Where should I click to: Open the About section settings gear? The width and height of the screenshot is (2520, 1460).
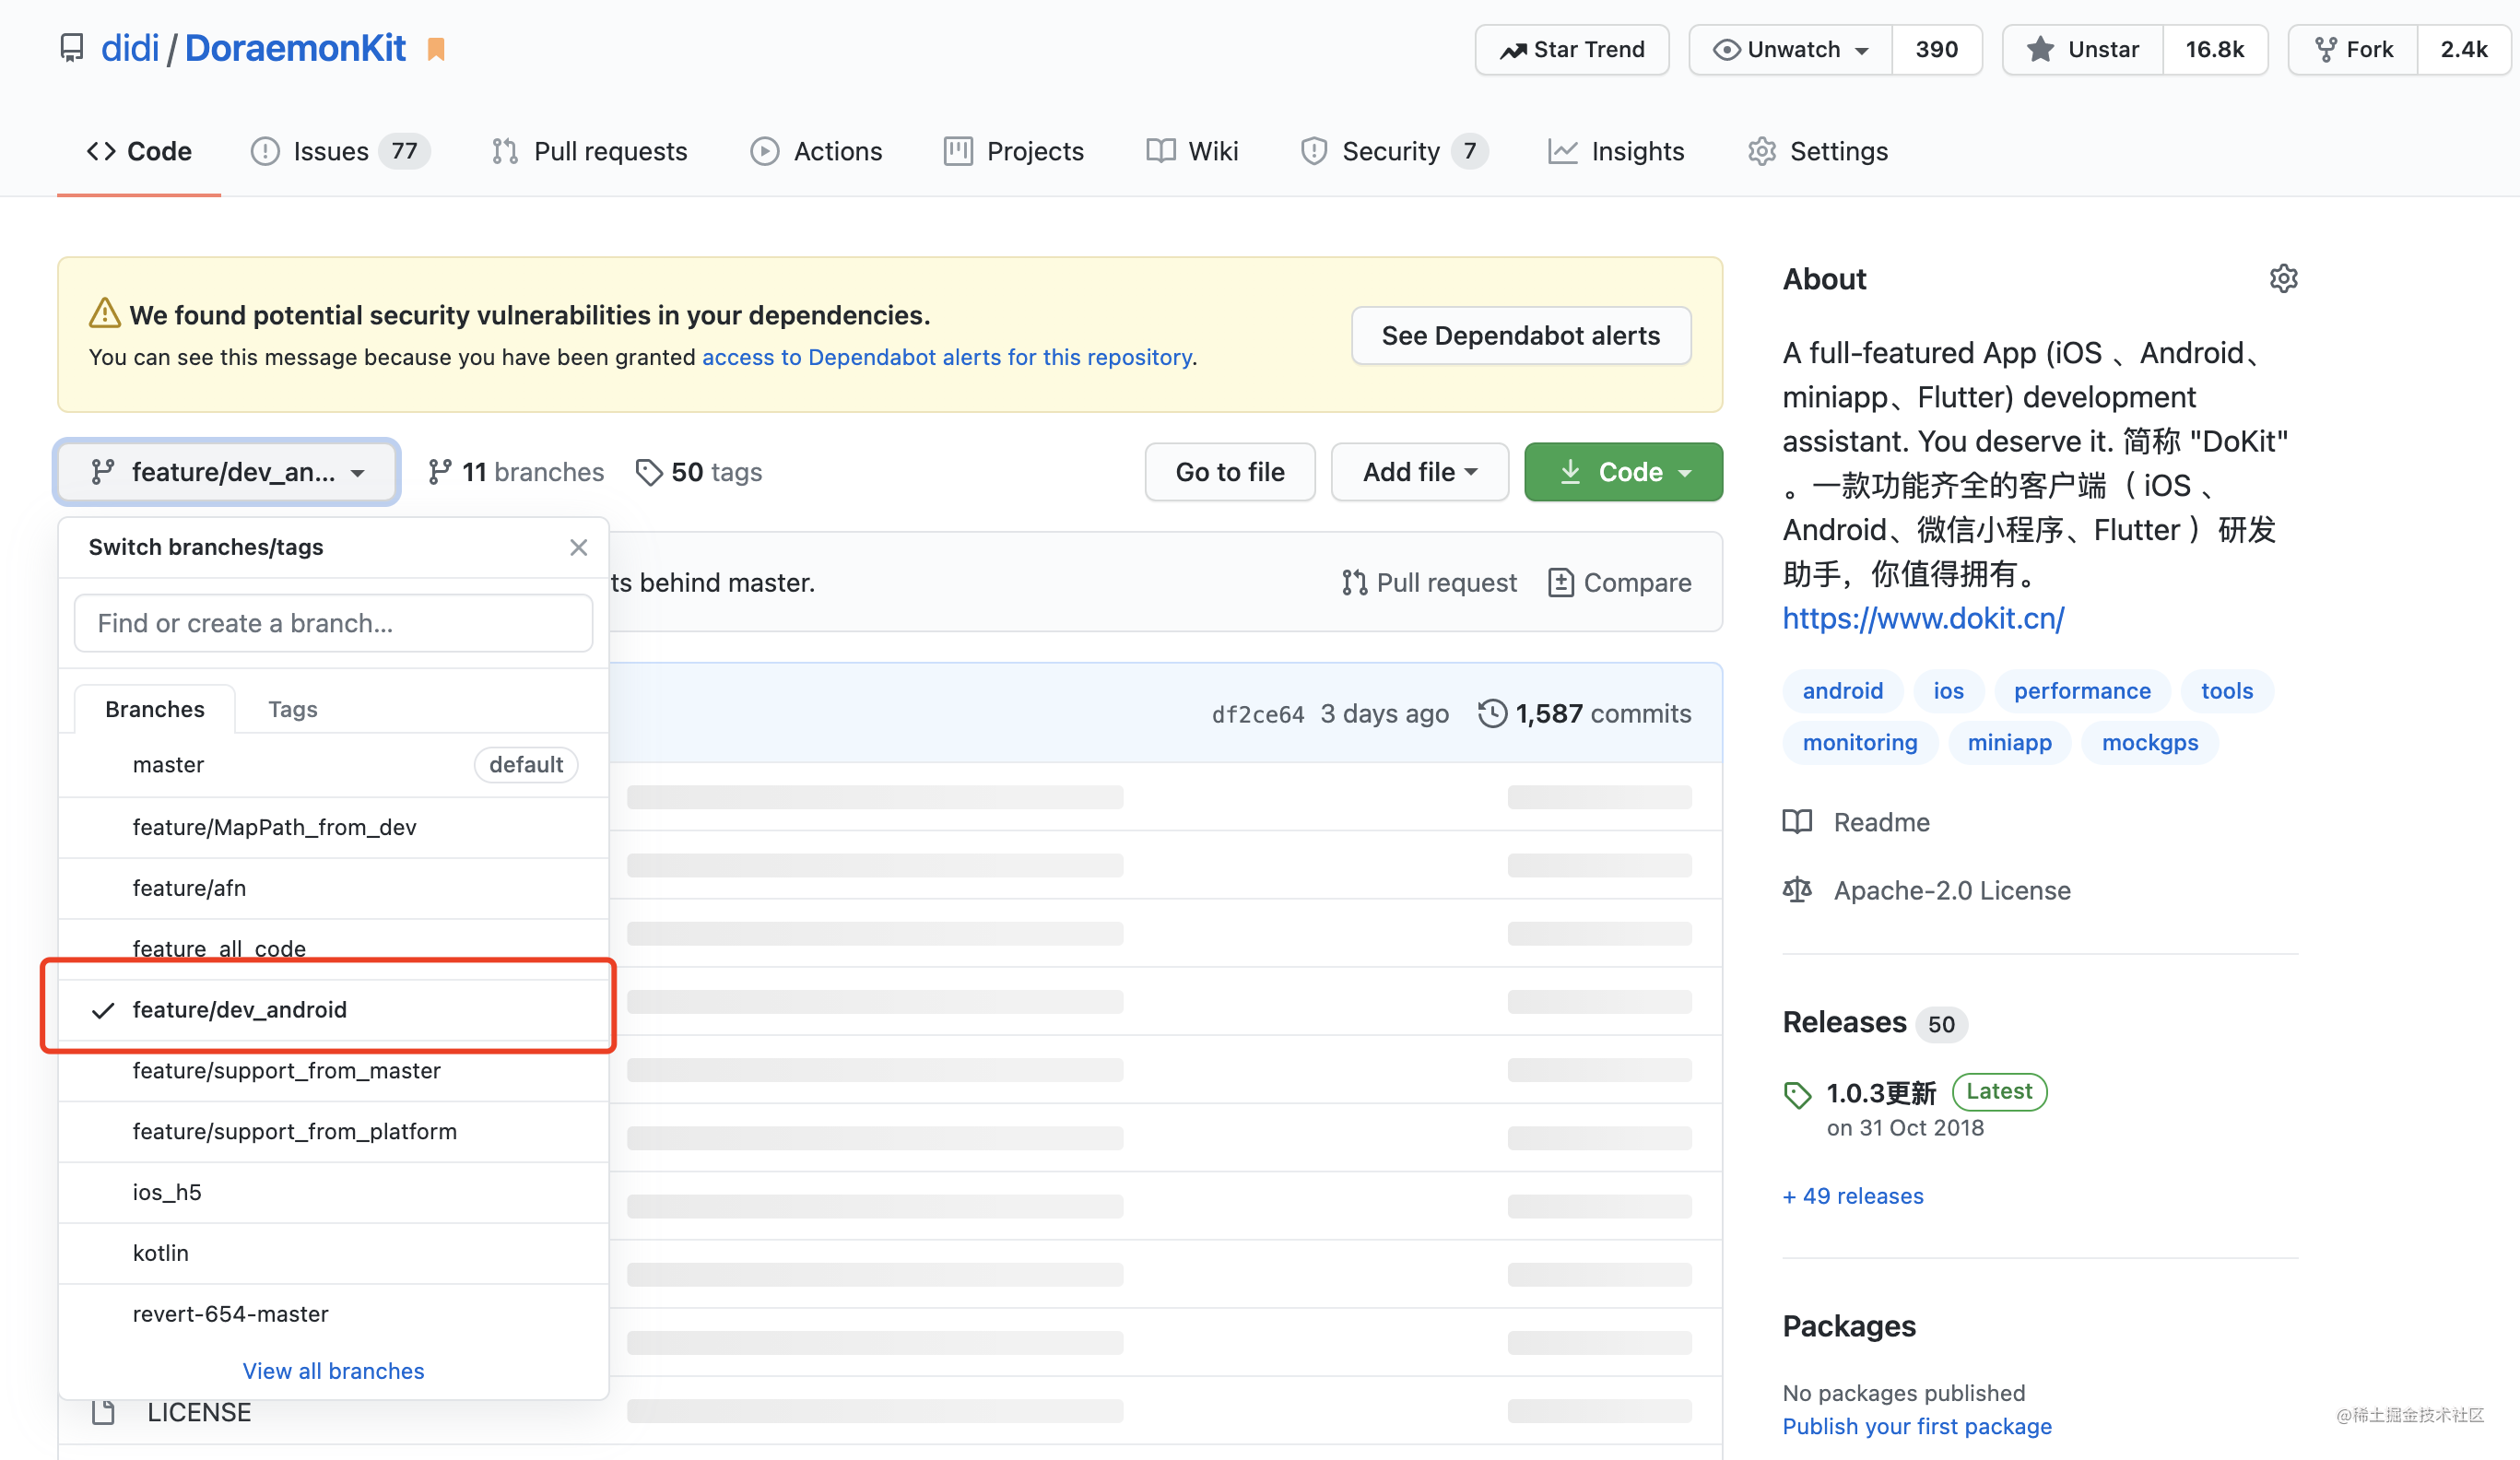pos(2284,278)
